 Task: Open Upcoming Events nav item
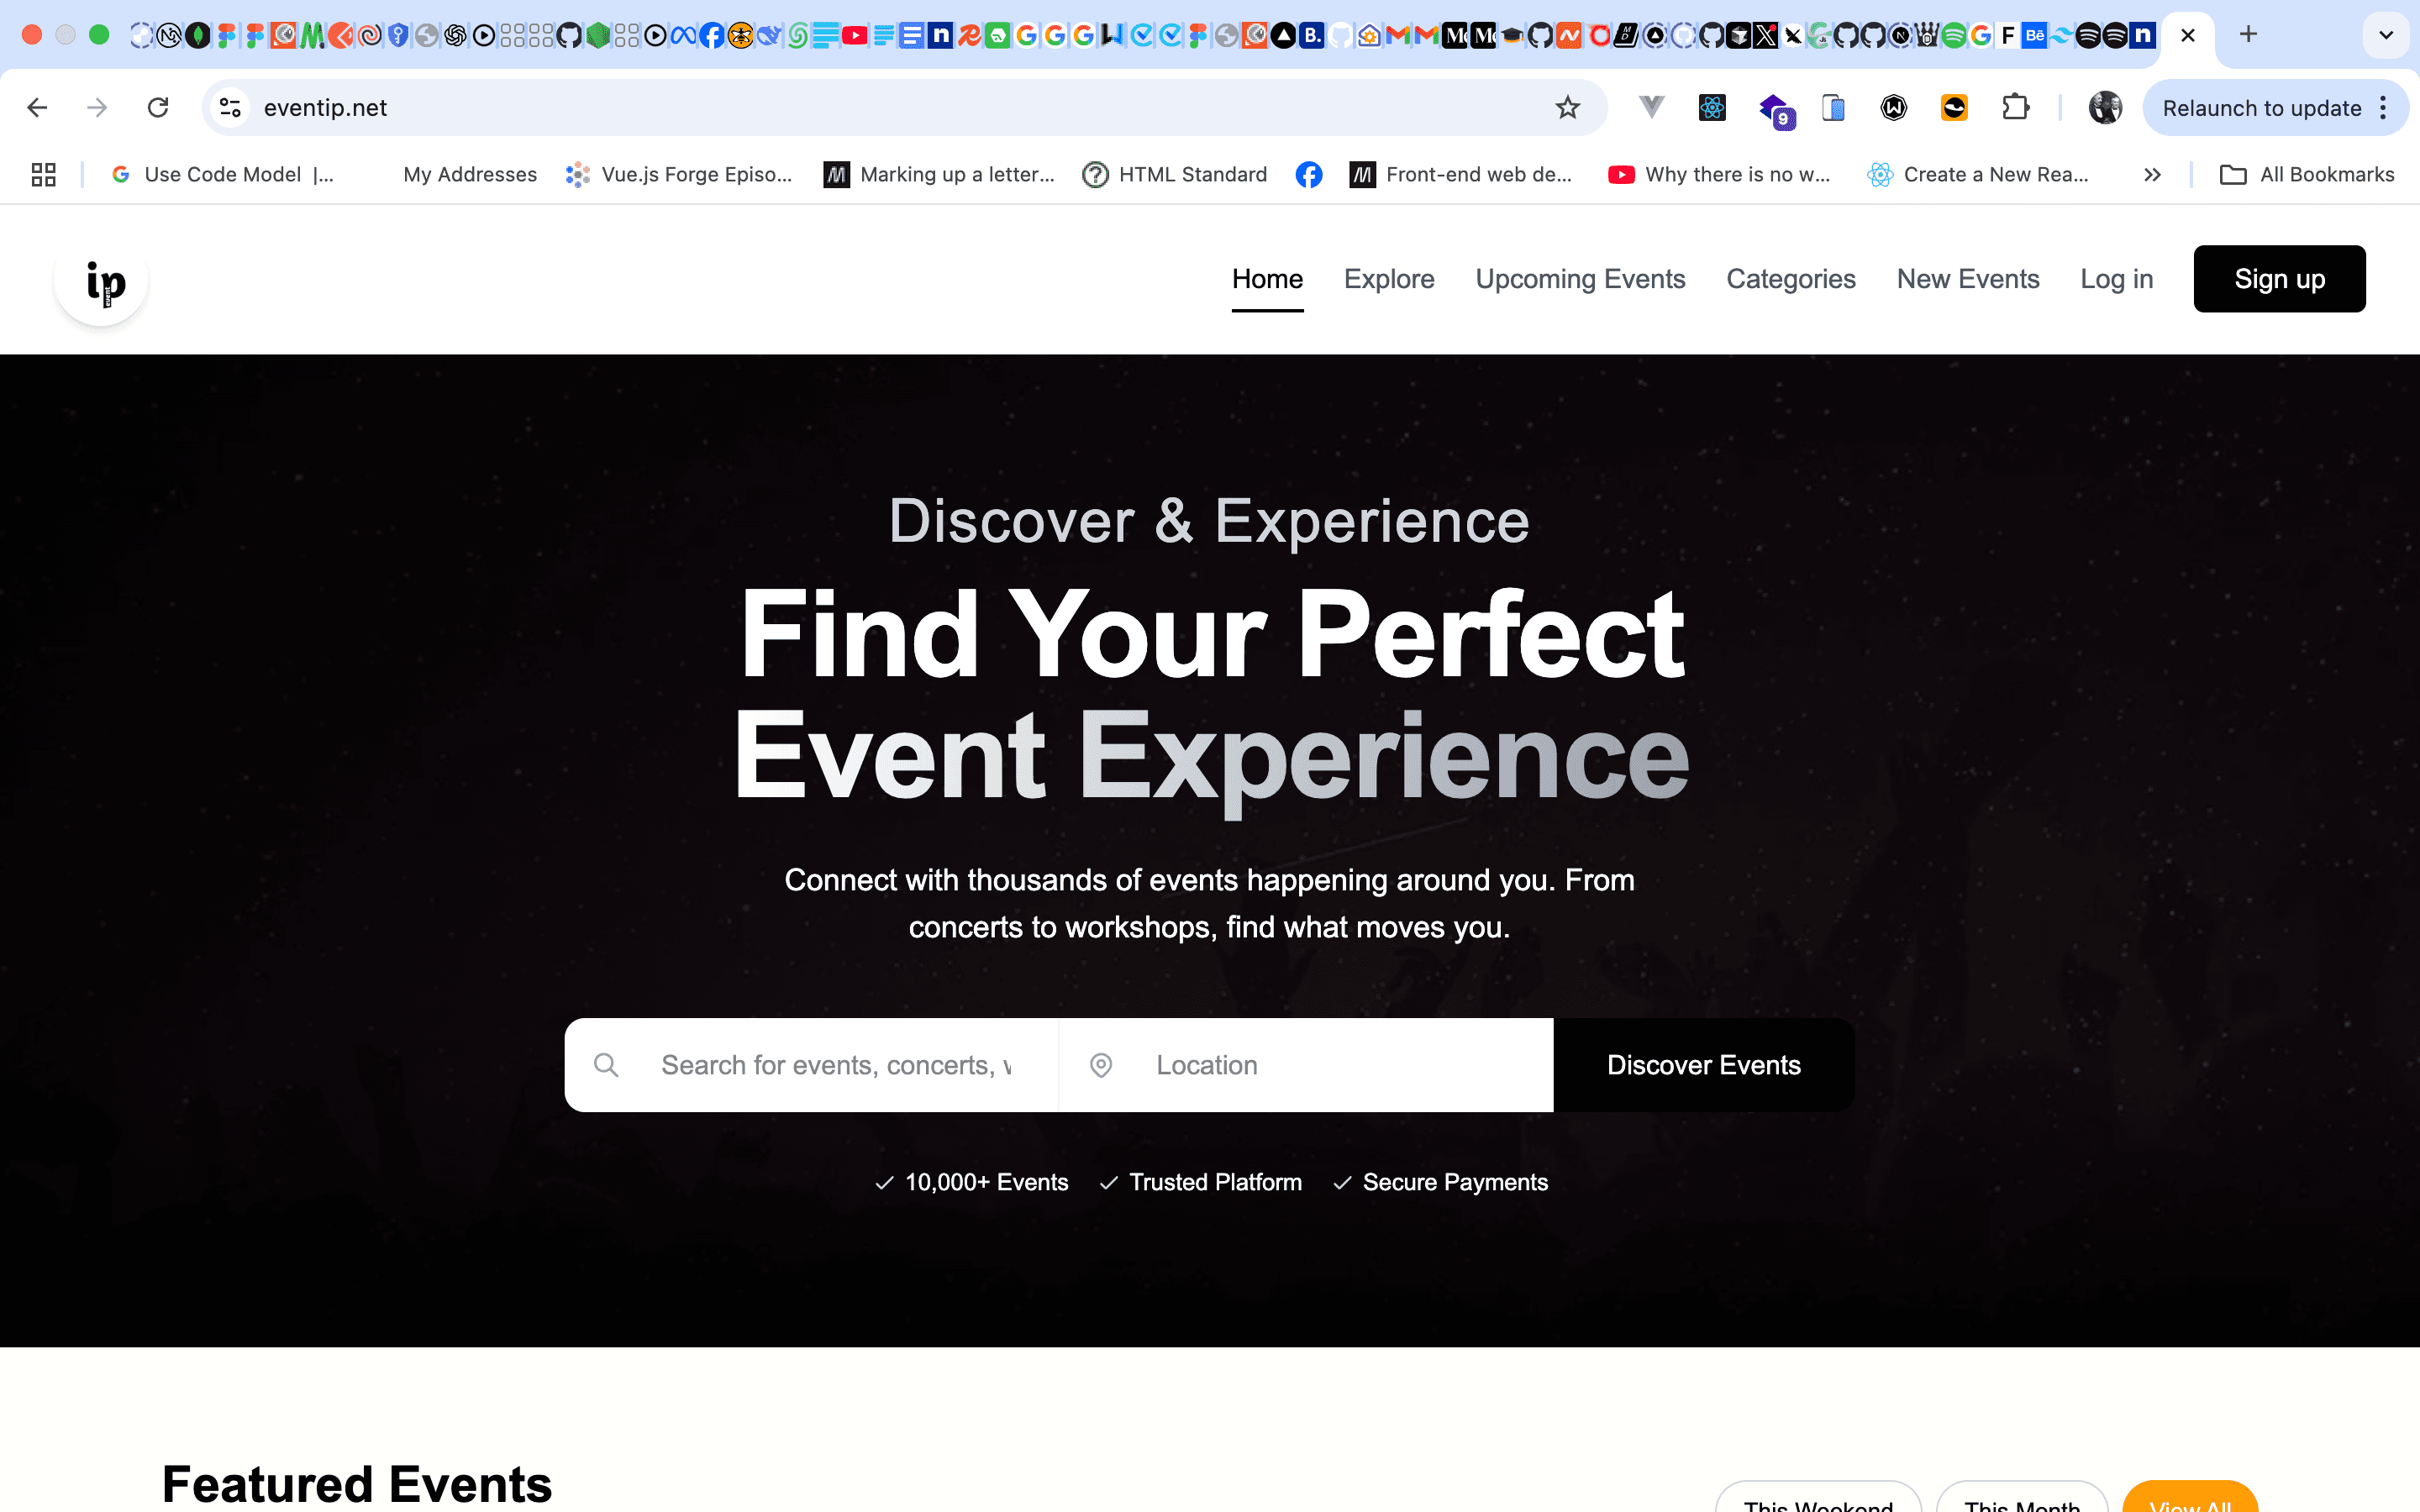point(1580,279)
